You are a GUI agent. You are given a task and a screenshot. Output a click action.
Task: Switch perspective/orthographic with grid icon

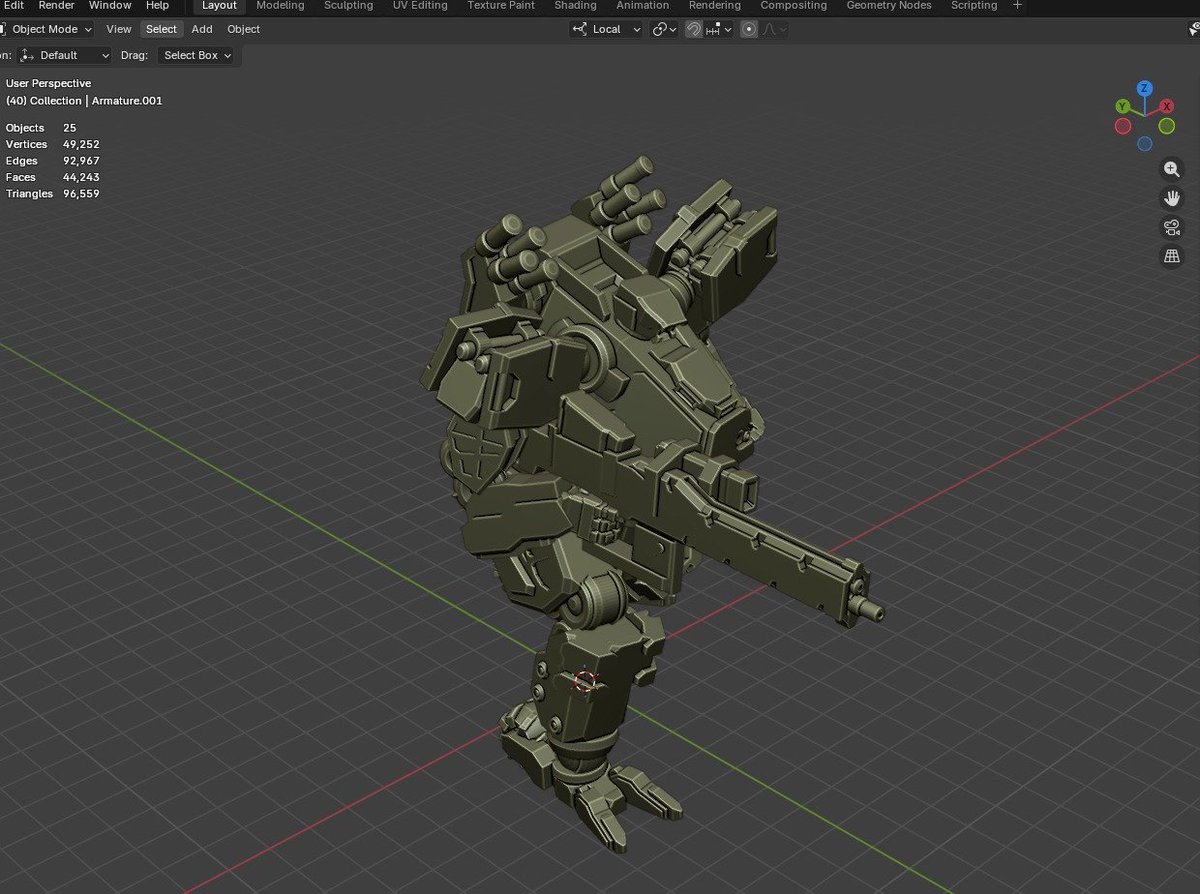(x=1172, y=257)
